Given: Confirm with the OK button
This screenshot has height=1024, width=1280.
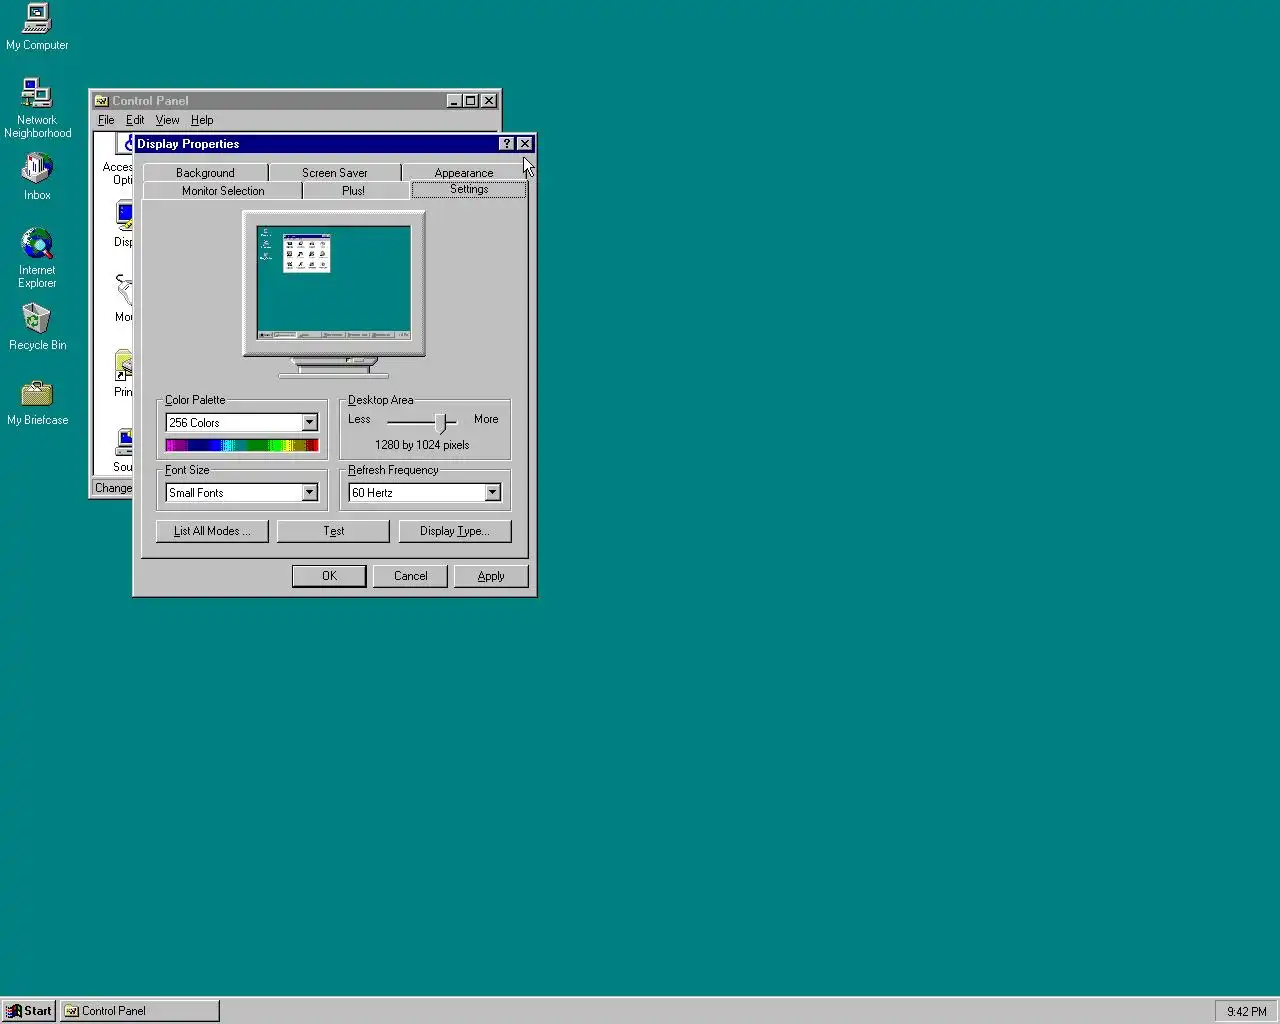Looking at the screenshot, I should (x=329, y=576).
